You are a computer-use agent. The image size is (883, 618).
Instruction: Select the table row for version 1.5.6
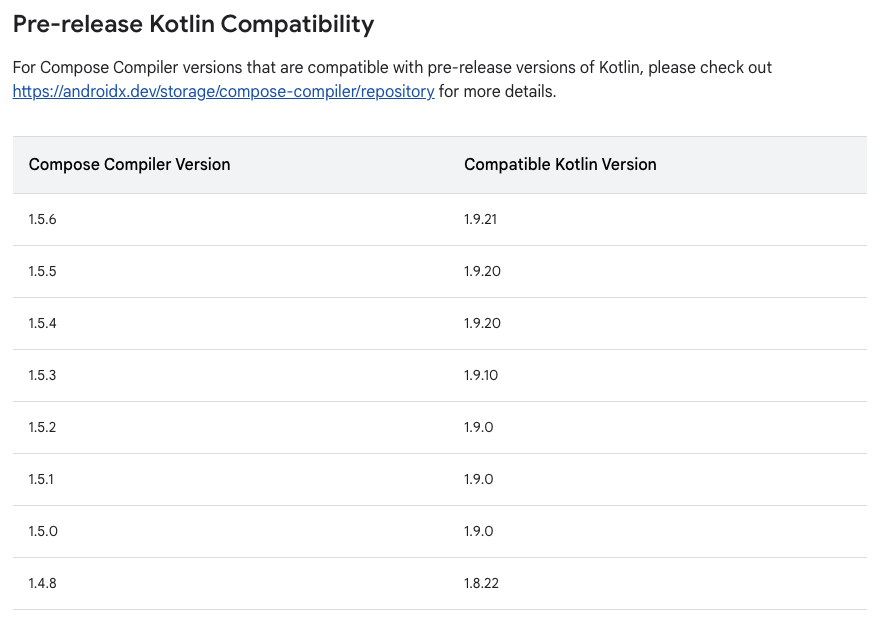[x=42, y=219]
